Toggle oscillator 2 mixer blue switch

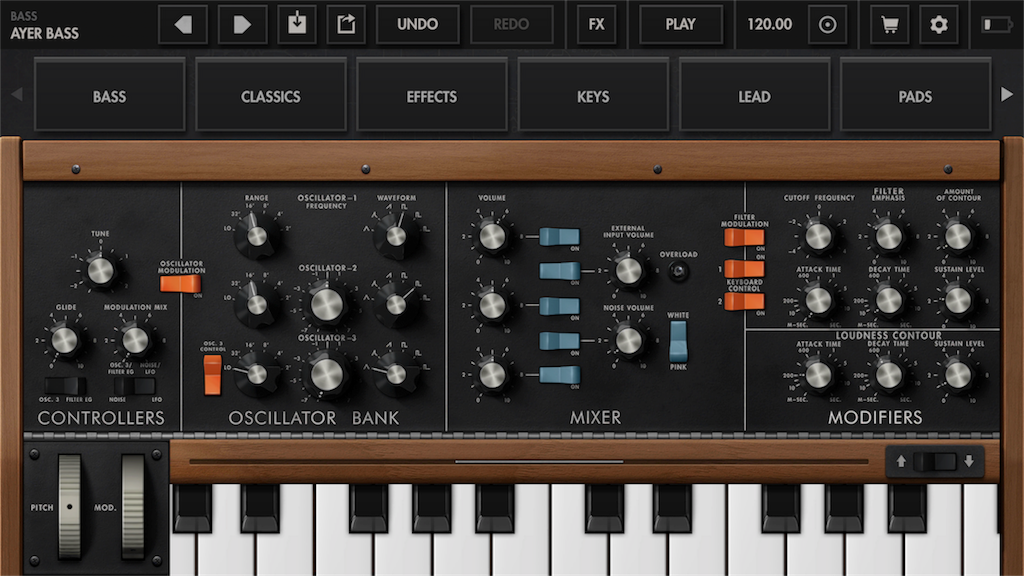(560, 306)
